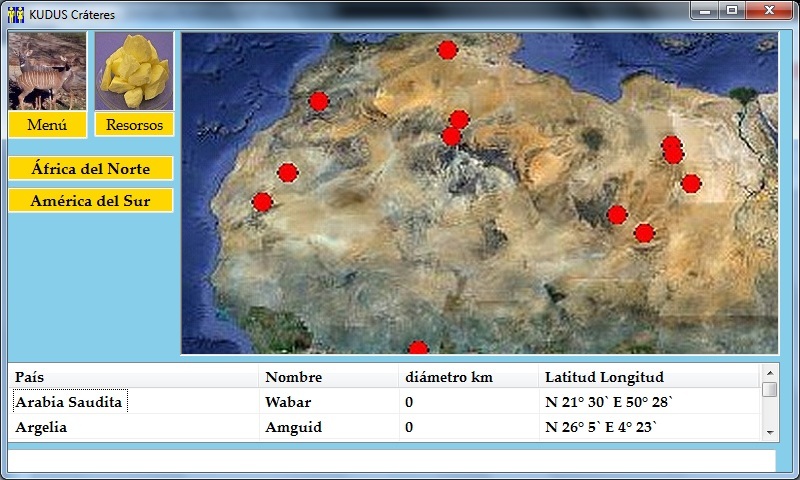The image size is (800, 480).
Task: Click the Latitud Longitud column header
Action: (x=648, y=378)
